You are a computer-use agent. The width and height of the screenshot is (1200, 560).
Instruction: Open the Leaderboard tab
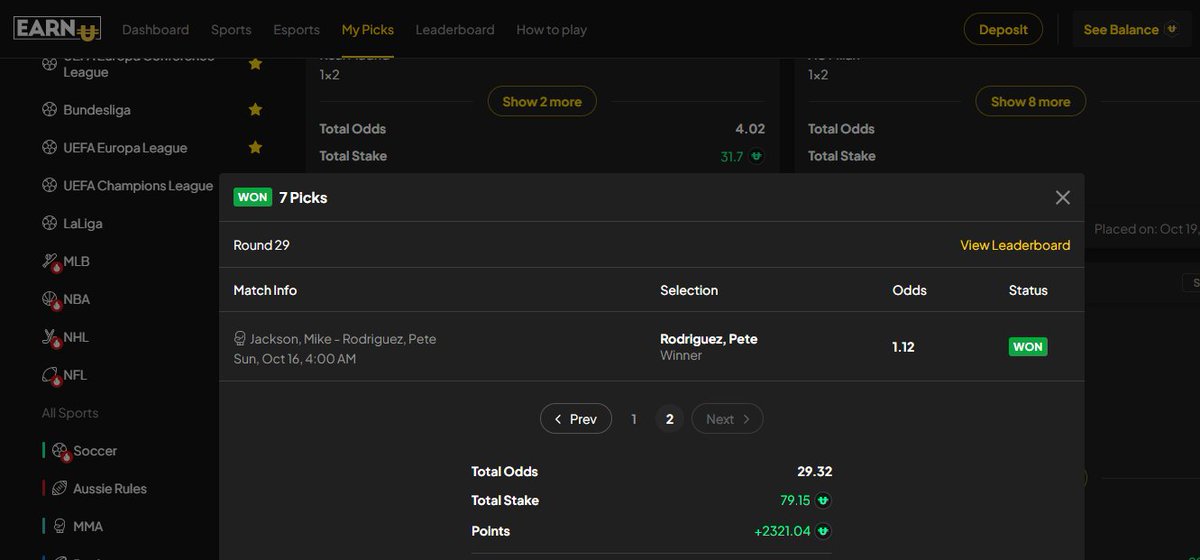pyautogui.click(x=455, y=30)
